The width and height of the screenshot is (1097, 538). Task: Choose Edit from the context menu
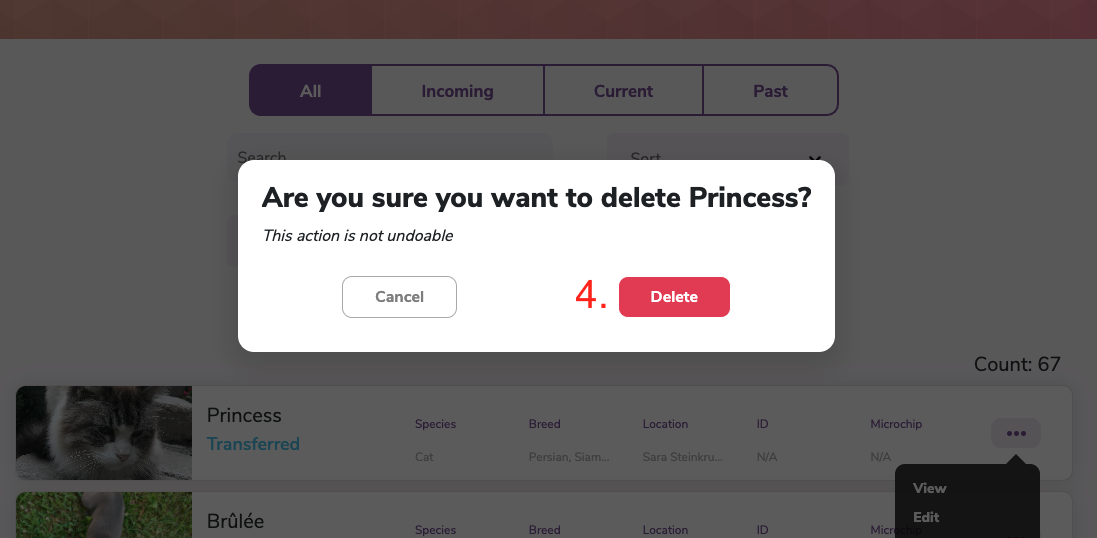pos(927,517)
